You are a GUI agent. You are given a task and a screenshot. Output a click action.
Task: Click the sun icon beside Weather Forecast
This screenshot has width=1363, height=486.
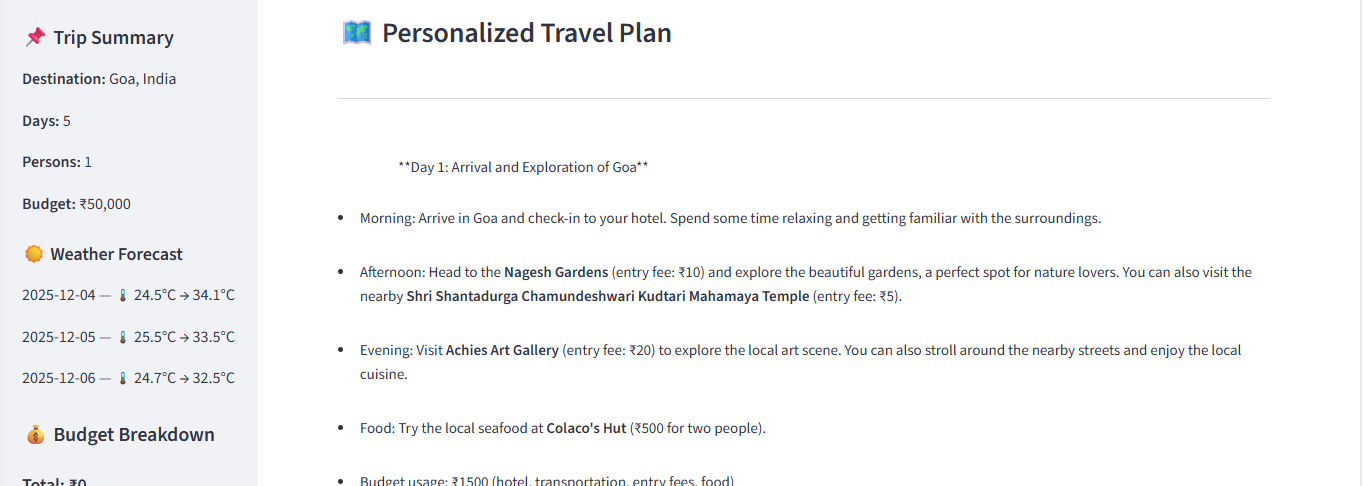tap(34, 254)
